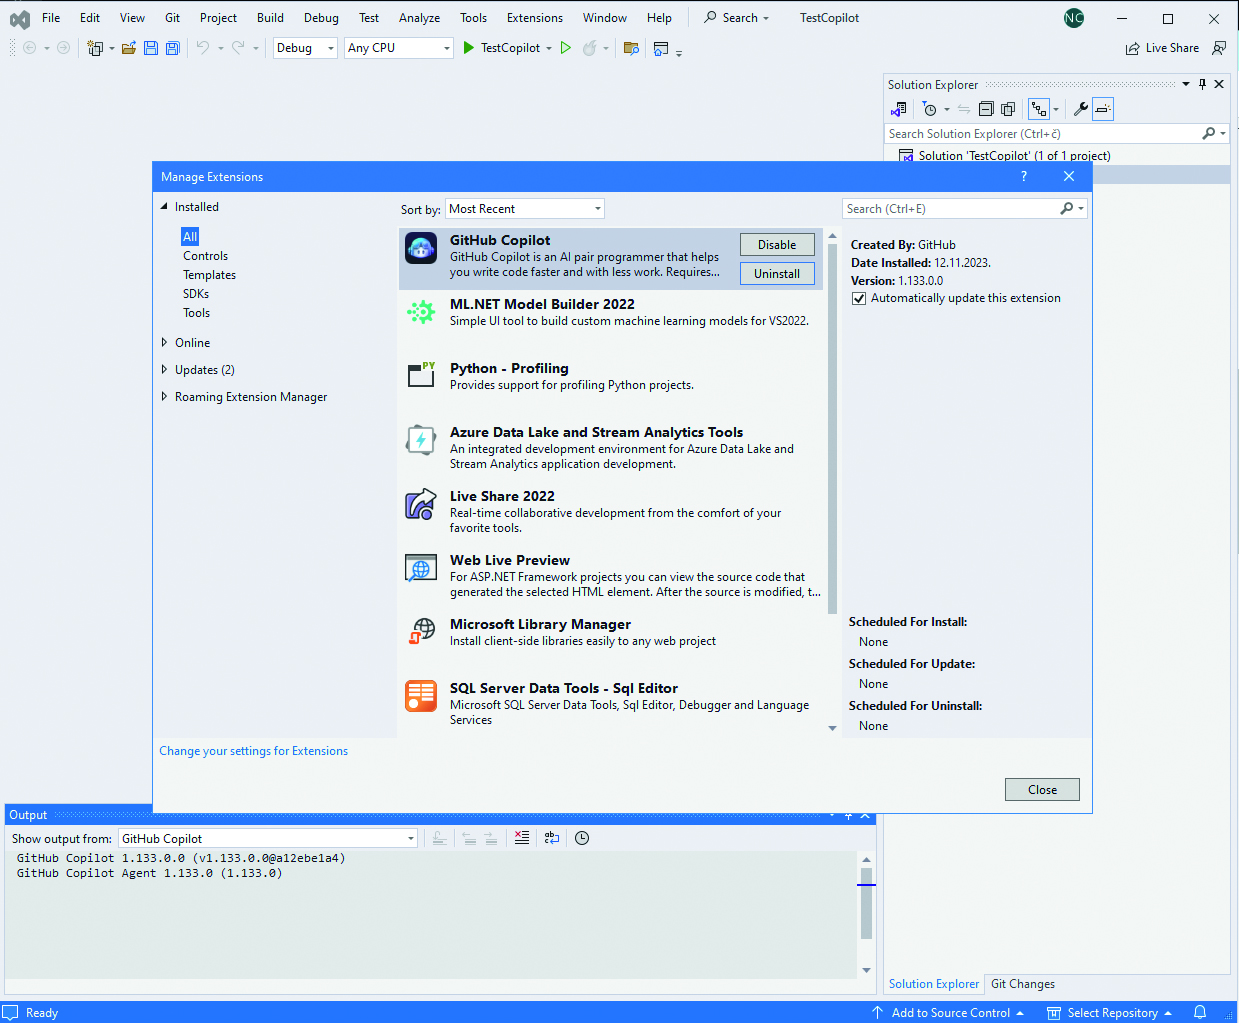The width and height of the screenshot is (1240, 1024).
Task: Click the Solution Explorer Properties wrench icon
Action: point(1080,109)
